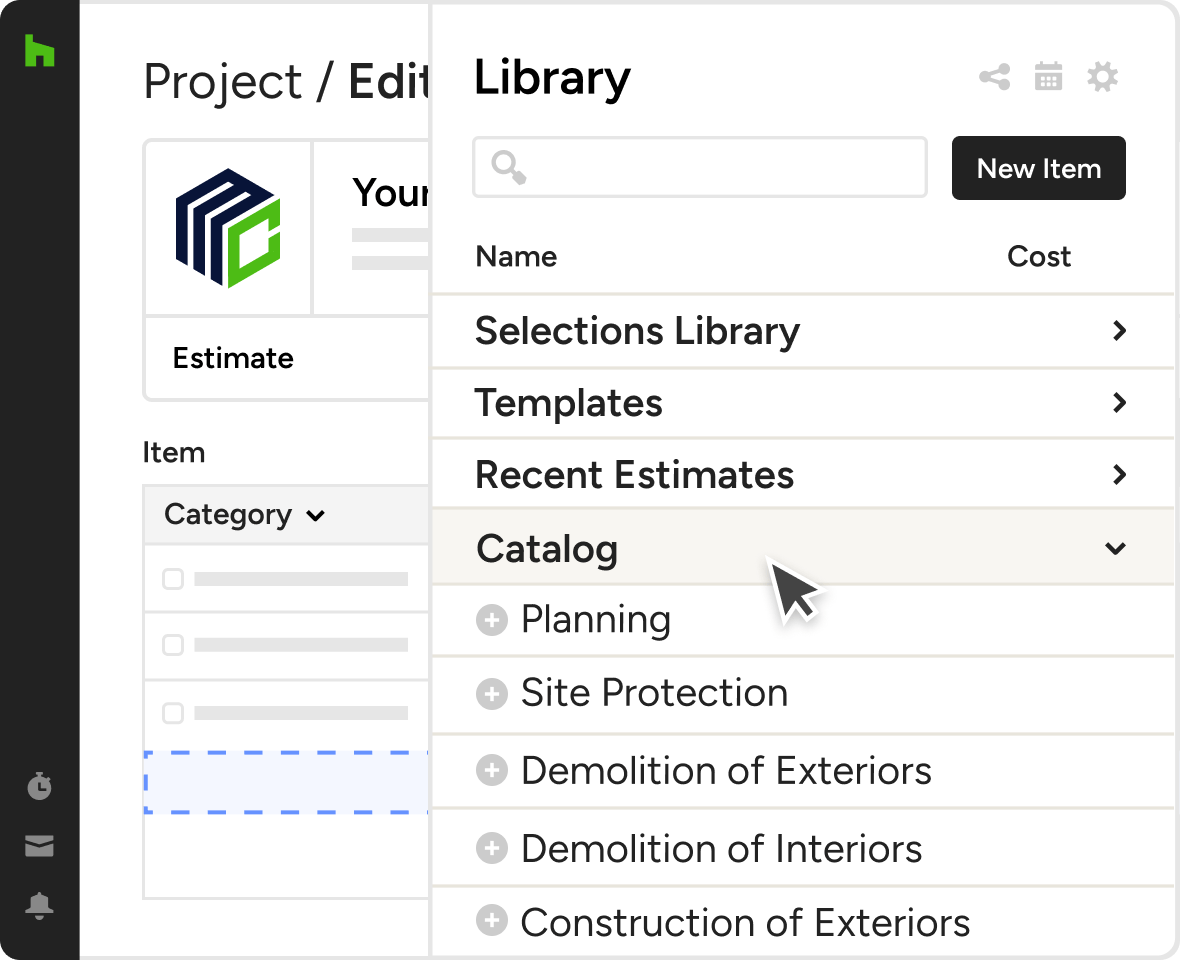
Task: Click the New Item button
Action: click(x=1038, y=168)
